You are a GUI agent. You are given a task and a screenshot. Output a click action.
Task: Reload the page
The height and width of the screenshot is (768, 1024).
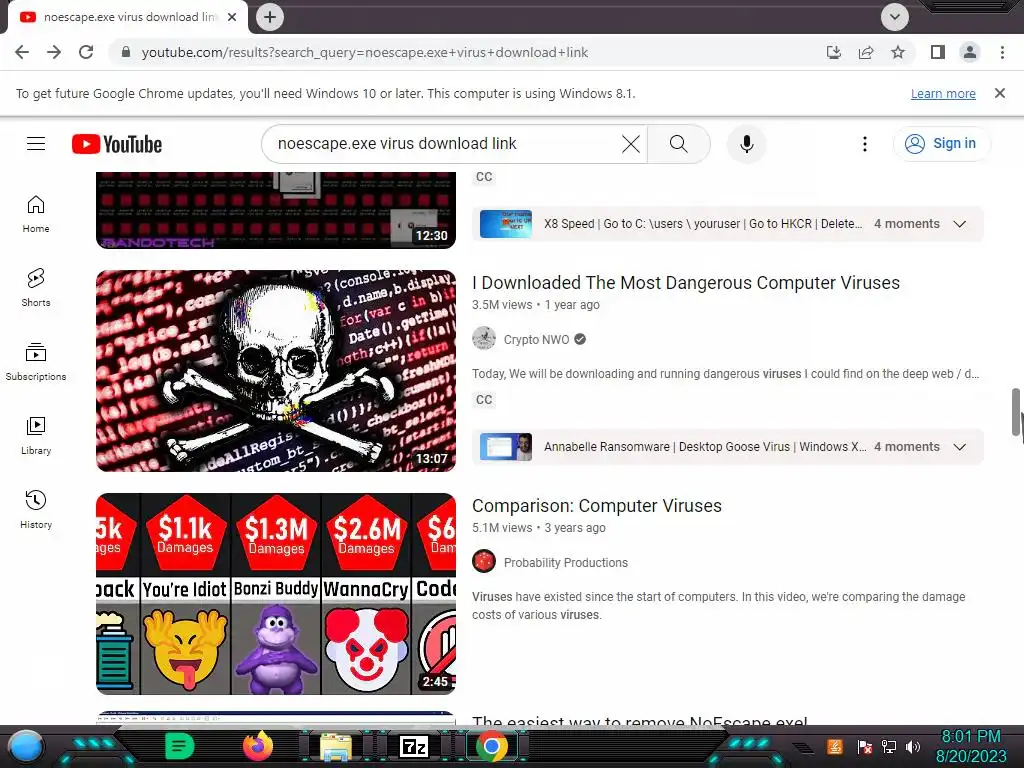point(86,52)
